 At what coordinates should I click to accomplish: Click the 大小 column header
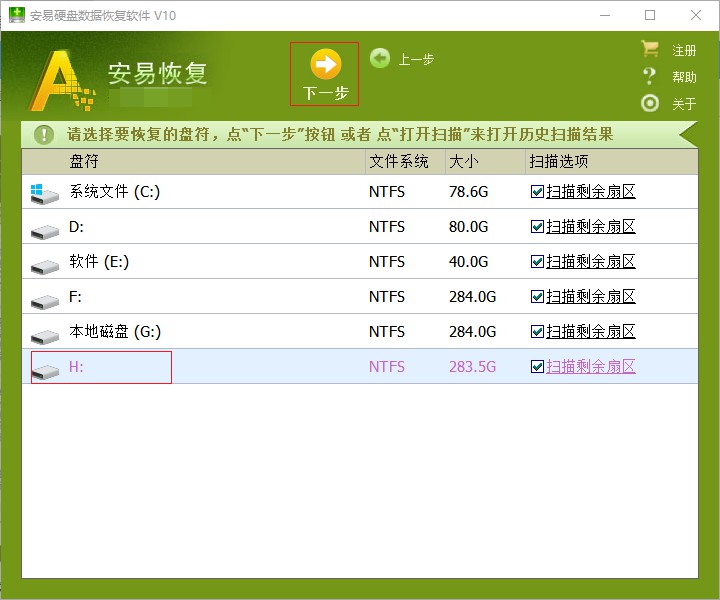[x=464, y=161]
